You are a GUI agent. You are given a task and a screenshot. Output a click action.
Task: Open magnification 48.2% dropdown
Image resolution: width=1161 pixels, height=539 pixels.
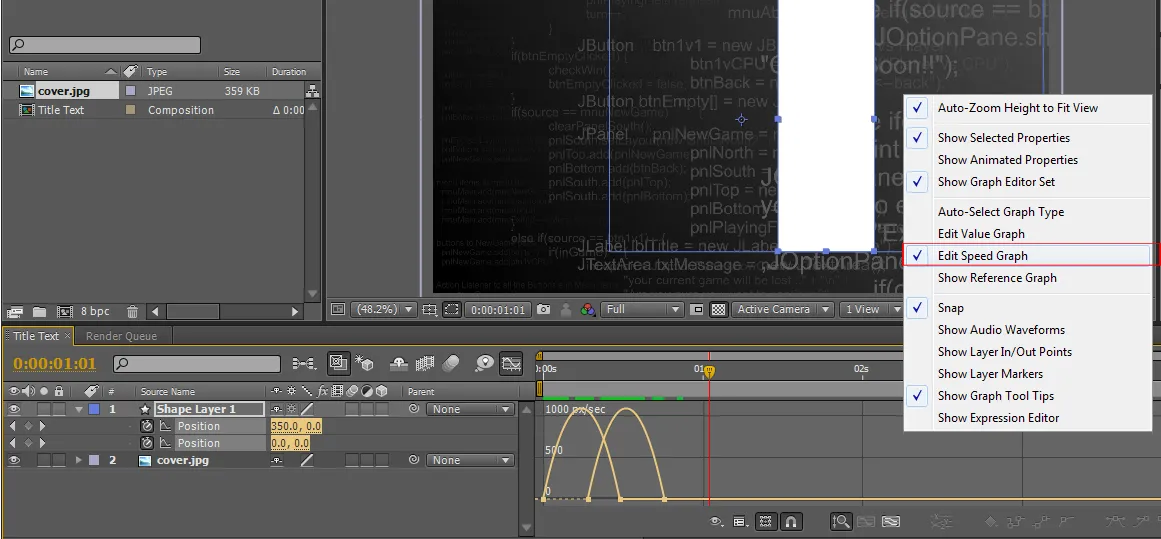click(x=384, y=309)
